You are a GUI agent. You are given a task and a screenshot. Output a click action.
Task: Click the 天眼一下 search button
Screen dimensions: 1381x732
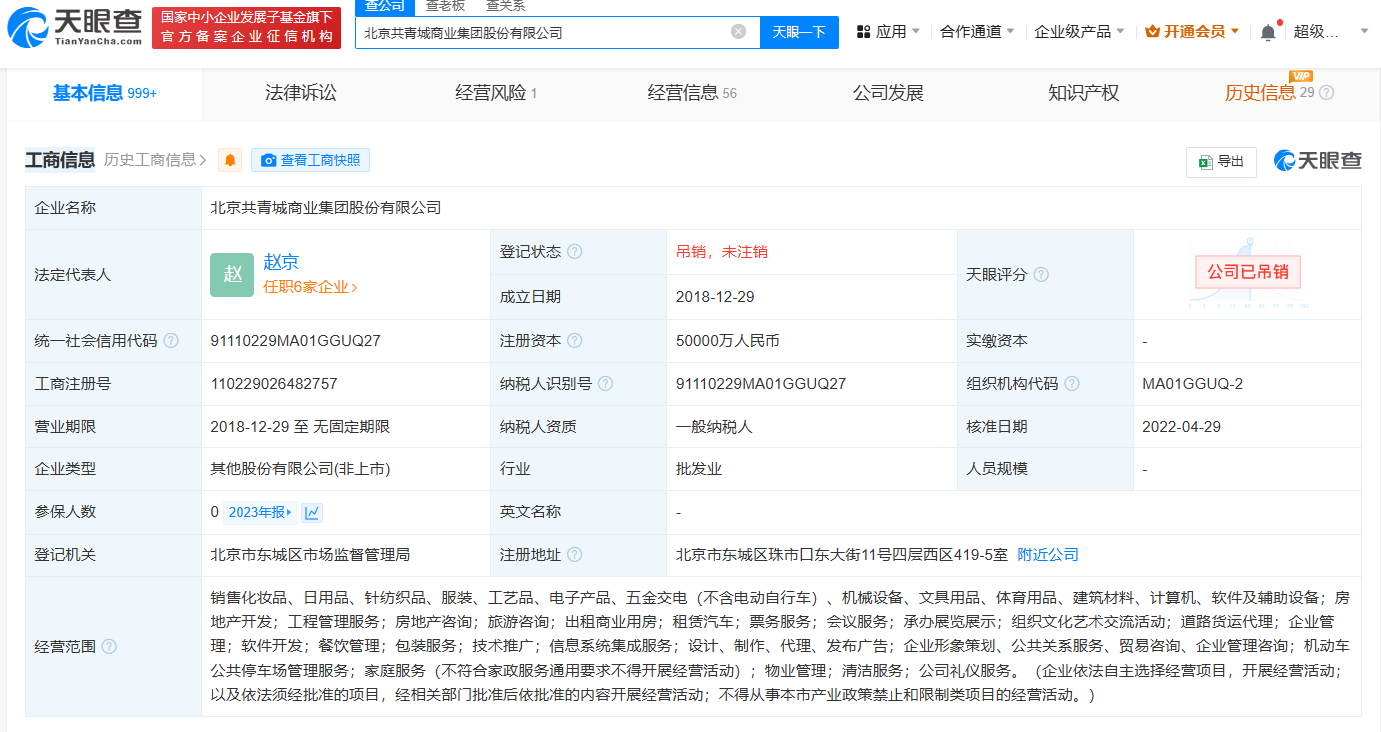click(799, 32)
